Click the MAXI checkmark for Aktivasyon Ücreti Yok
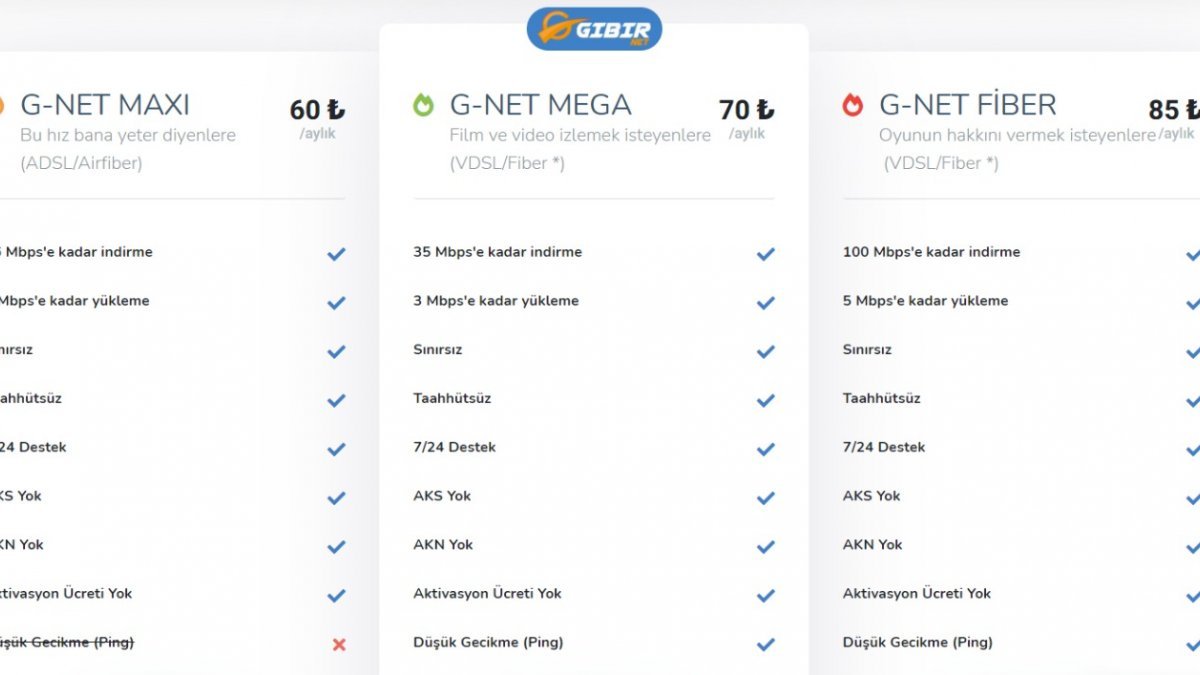This screenshot has height=675, width=1200. click(336, 595)
